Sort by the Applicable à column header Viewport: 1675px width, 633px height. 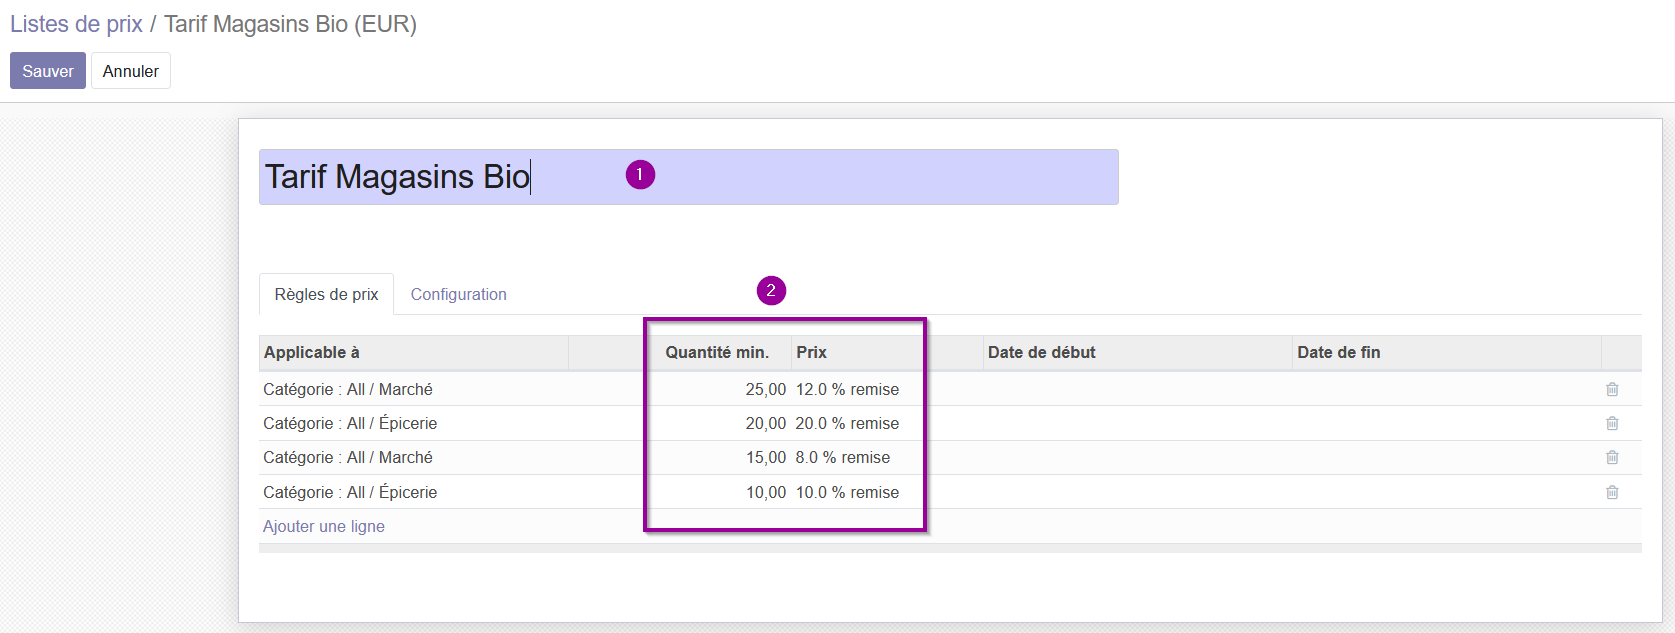pos(414,352)
